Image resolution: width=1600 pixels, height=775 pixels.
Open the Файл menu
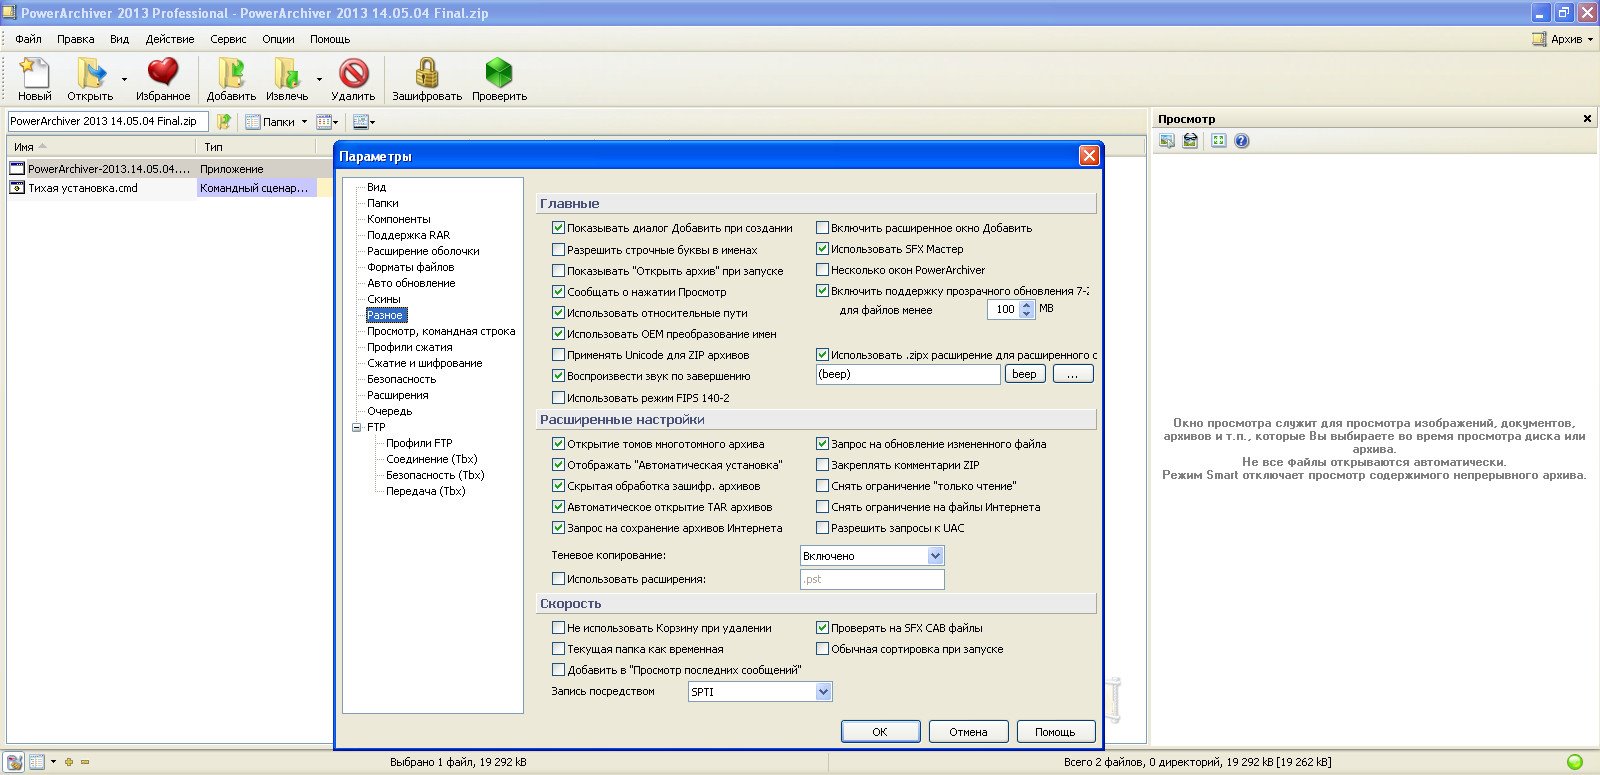[28, 39]
